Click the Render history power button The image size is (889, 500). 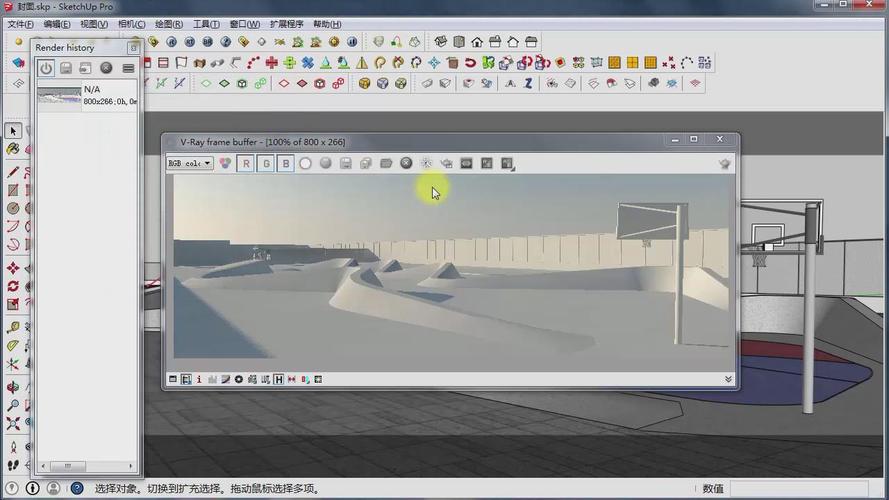point(46,68)
